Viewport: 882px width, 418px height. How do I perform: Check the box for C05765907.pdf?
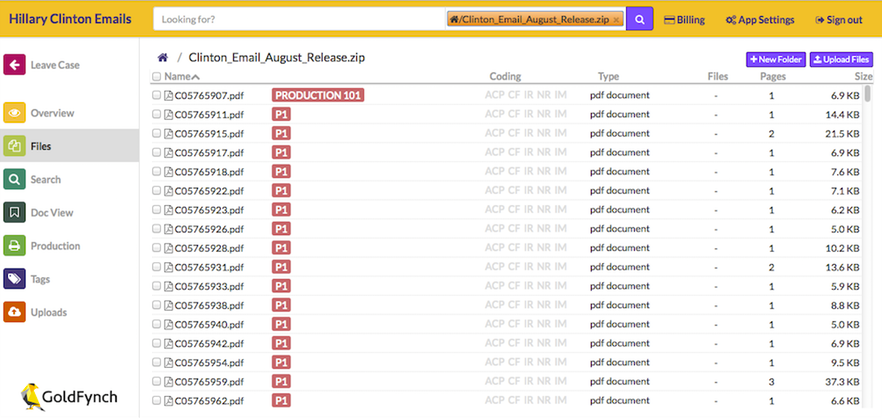pos(156,96)
